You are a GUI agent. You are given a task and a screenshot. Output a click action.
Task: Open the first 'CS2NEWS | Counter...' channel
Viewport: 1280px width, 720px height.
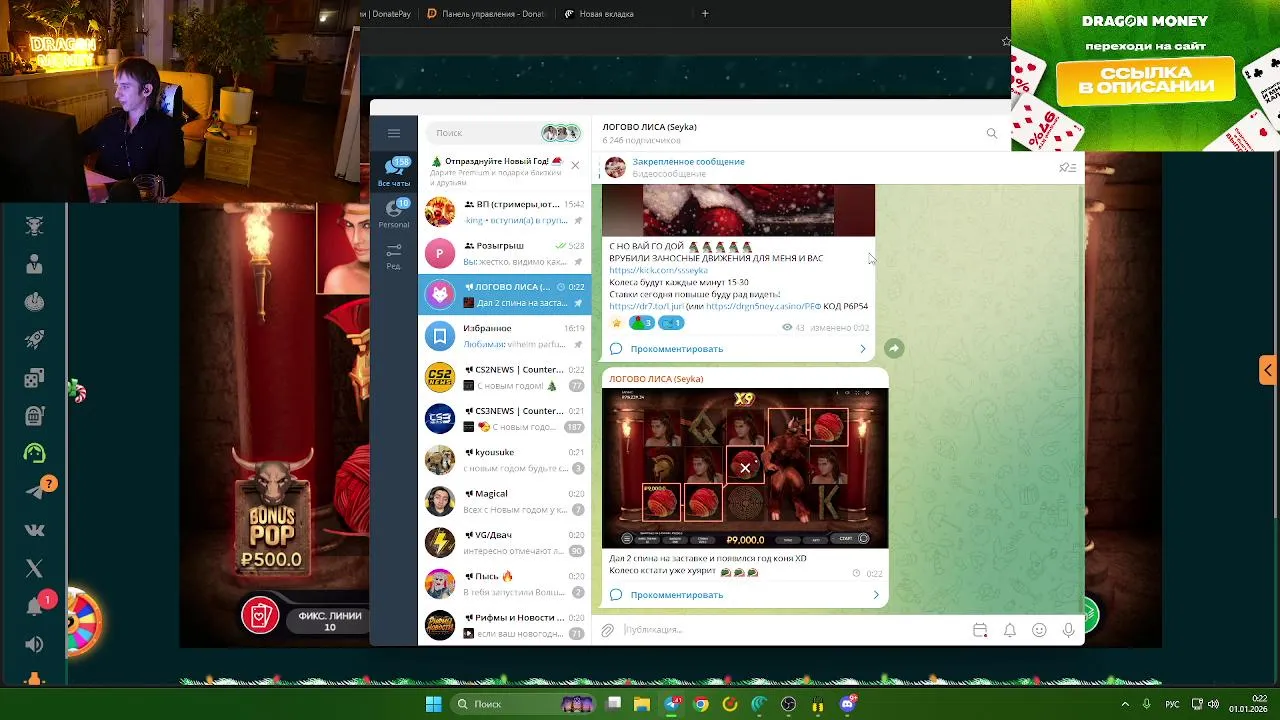[505, 377]
